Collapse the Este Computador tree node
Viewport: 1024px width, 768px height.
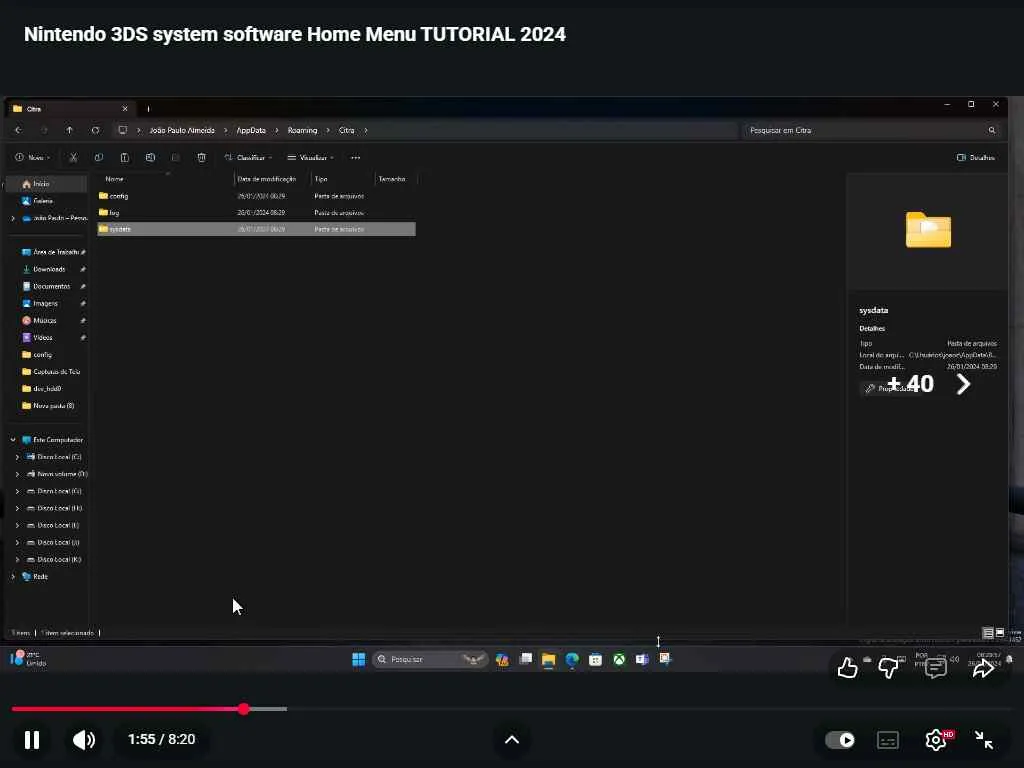click(x=13, y=440)
